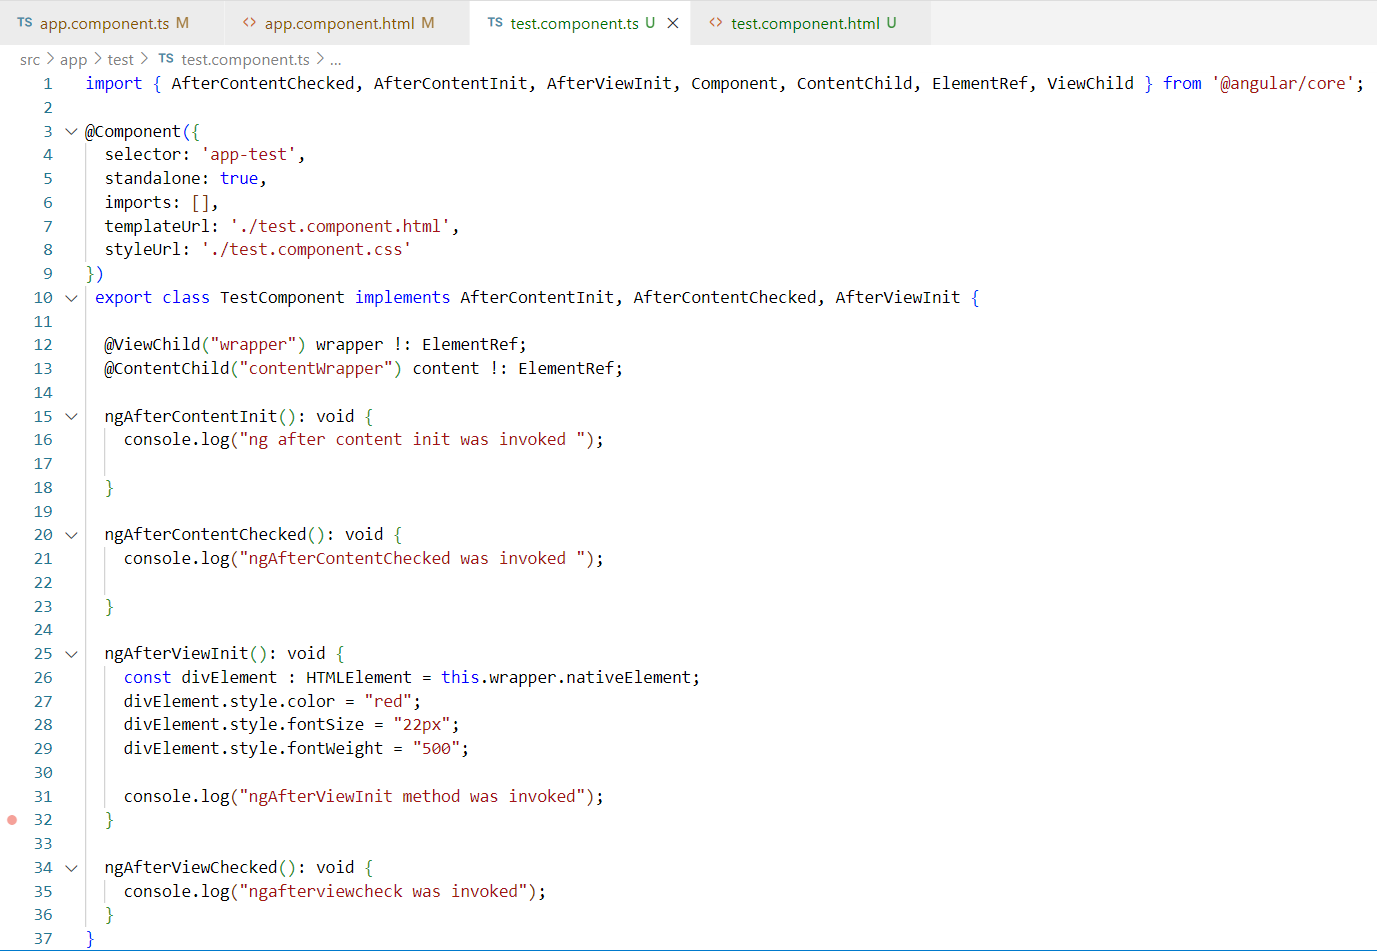Screen dimensions: 1377x951
Task: Select the src breadcrumb segment
Action: [x=30, y=60]
